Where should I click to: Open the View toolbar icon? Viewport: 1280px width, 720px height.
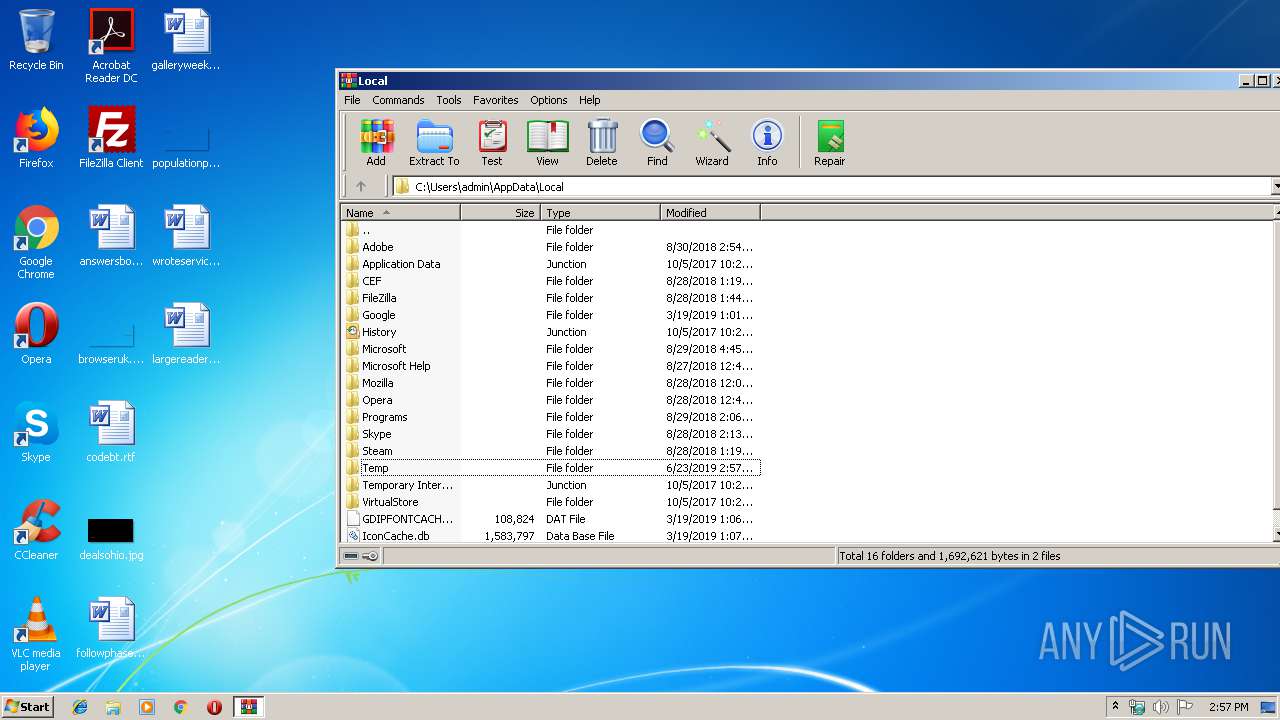(x=547, y=143)
